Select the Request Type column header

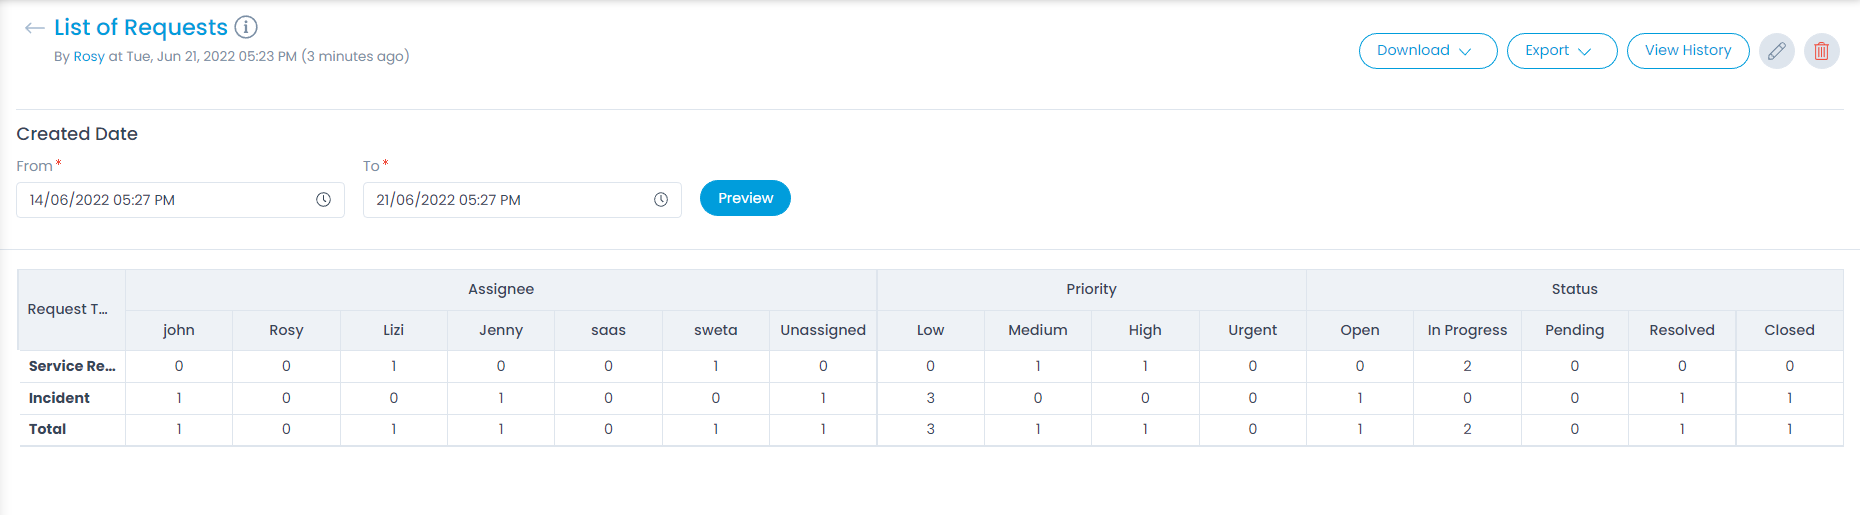click(68, 309)
